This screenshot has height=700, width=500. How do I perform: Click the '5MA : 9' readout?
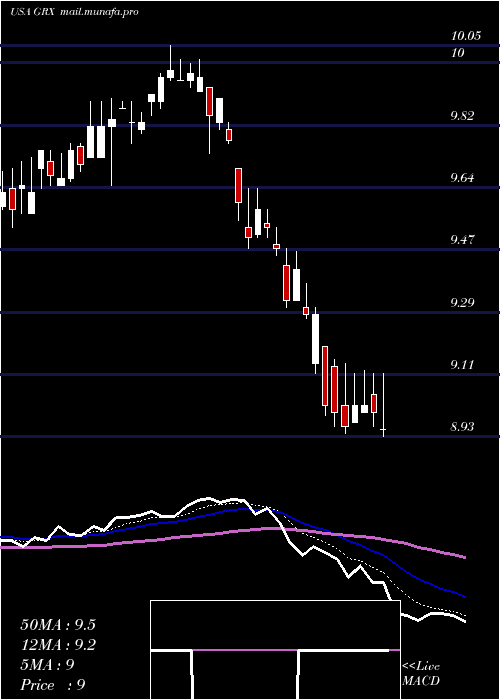47,665
